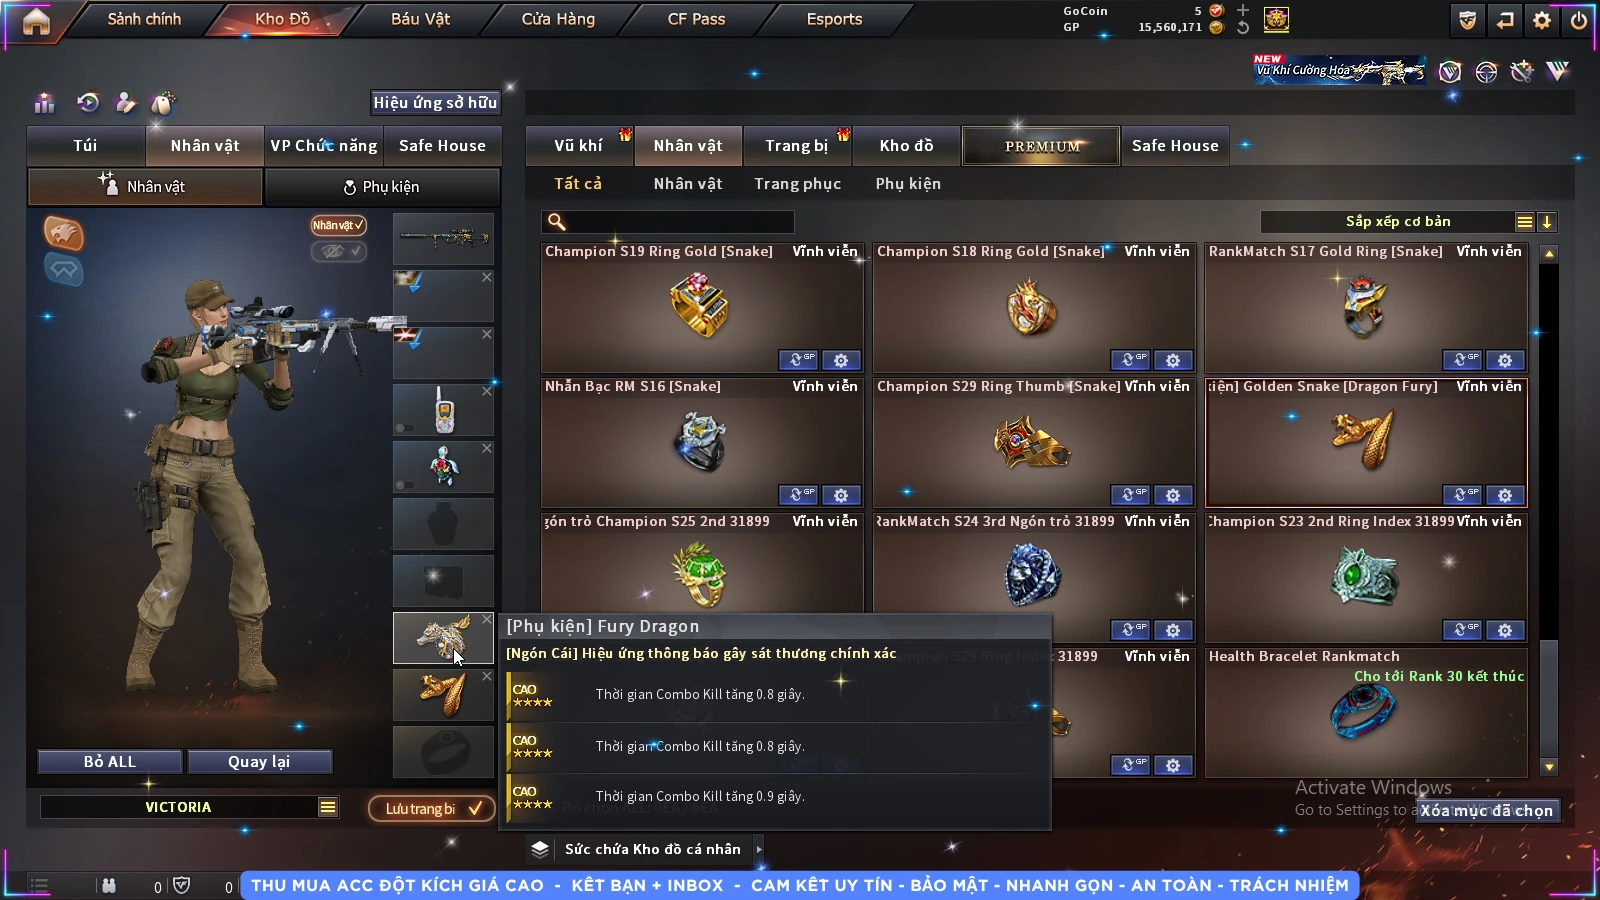The width and height of the screenshot is (1600, 900).
Task: Remove equipped walkie-talkie item slot
Action: [487, 391]
